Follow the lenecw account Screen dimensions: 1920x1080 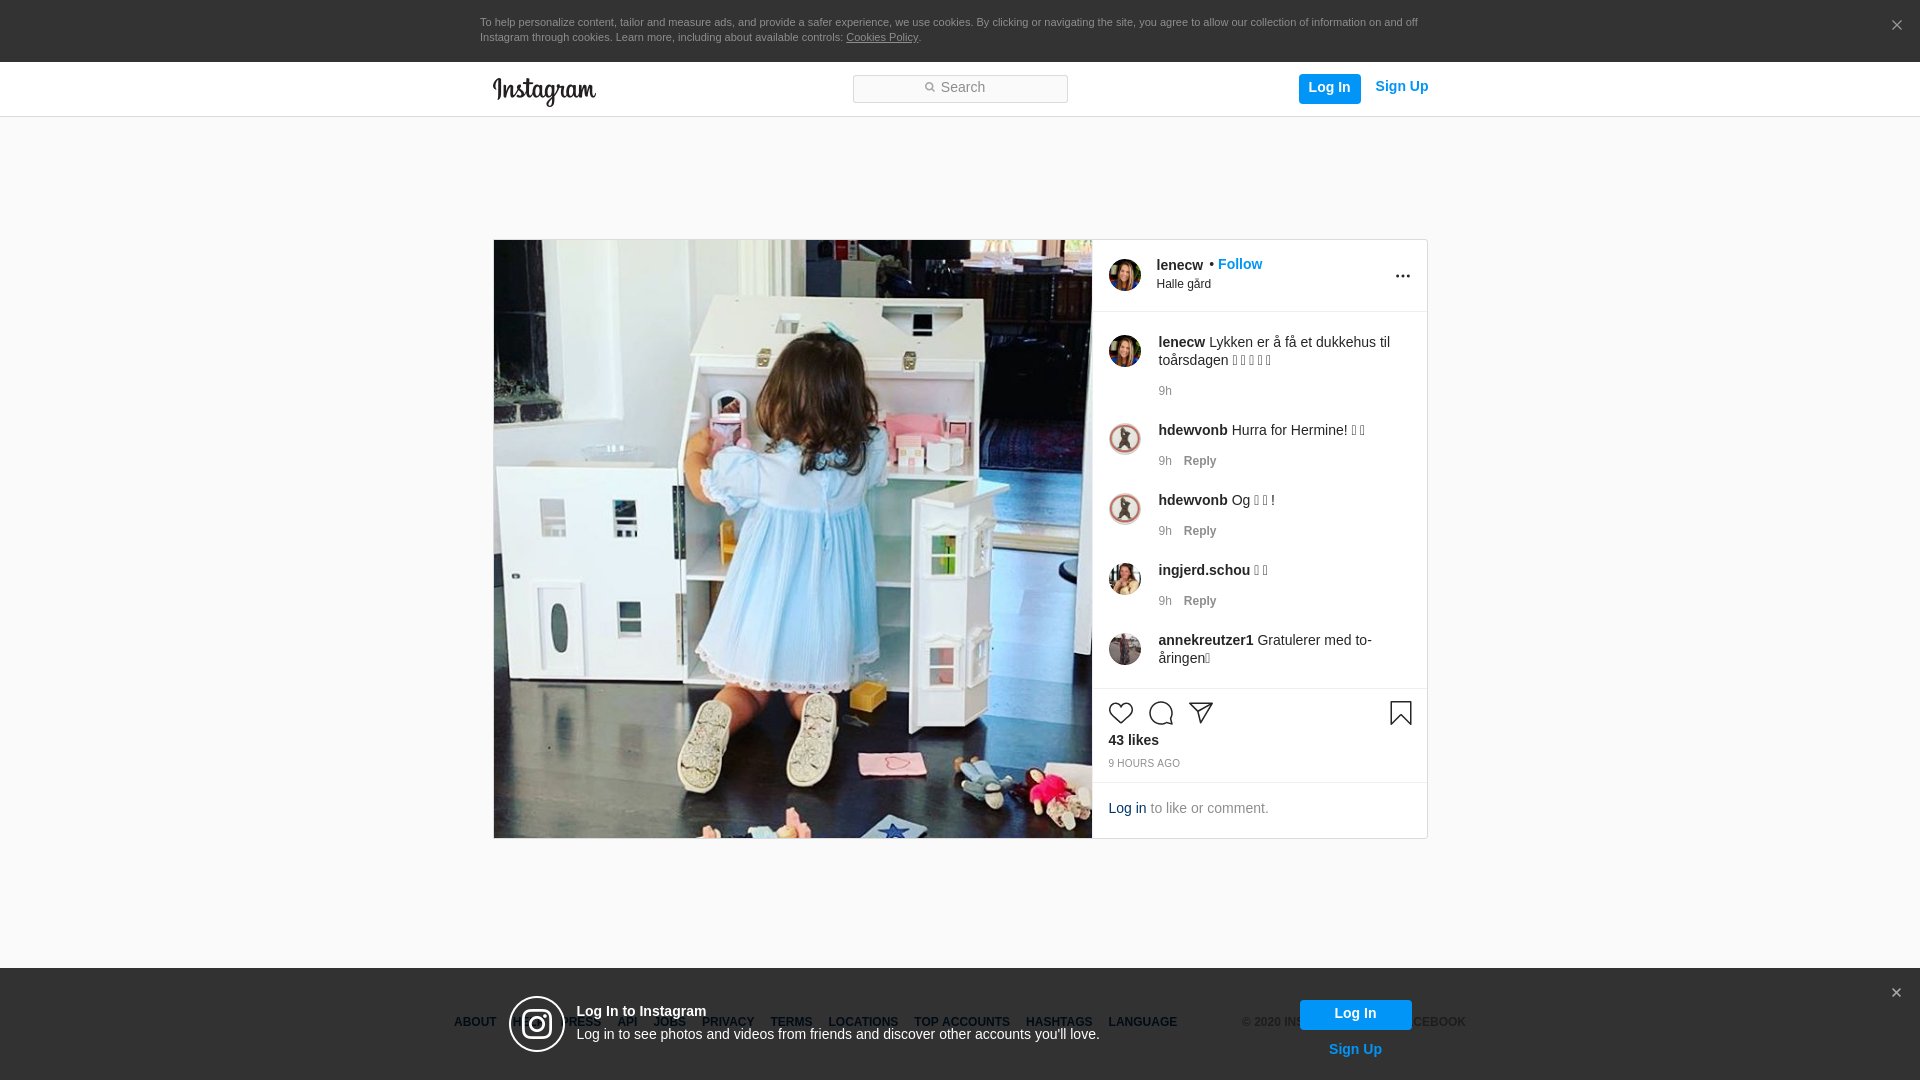[x=1239, y=264]
